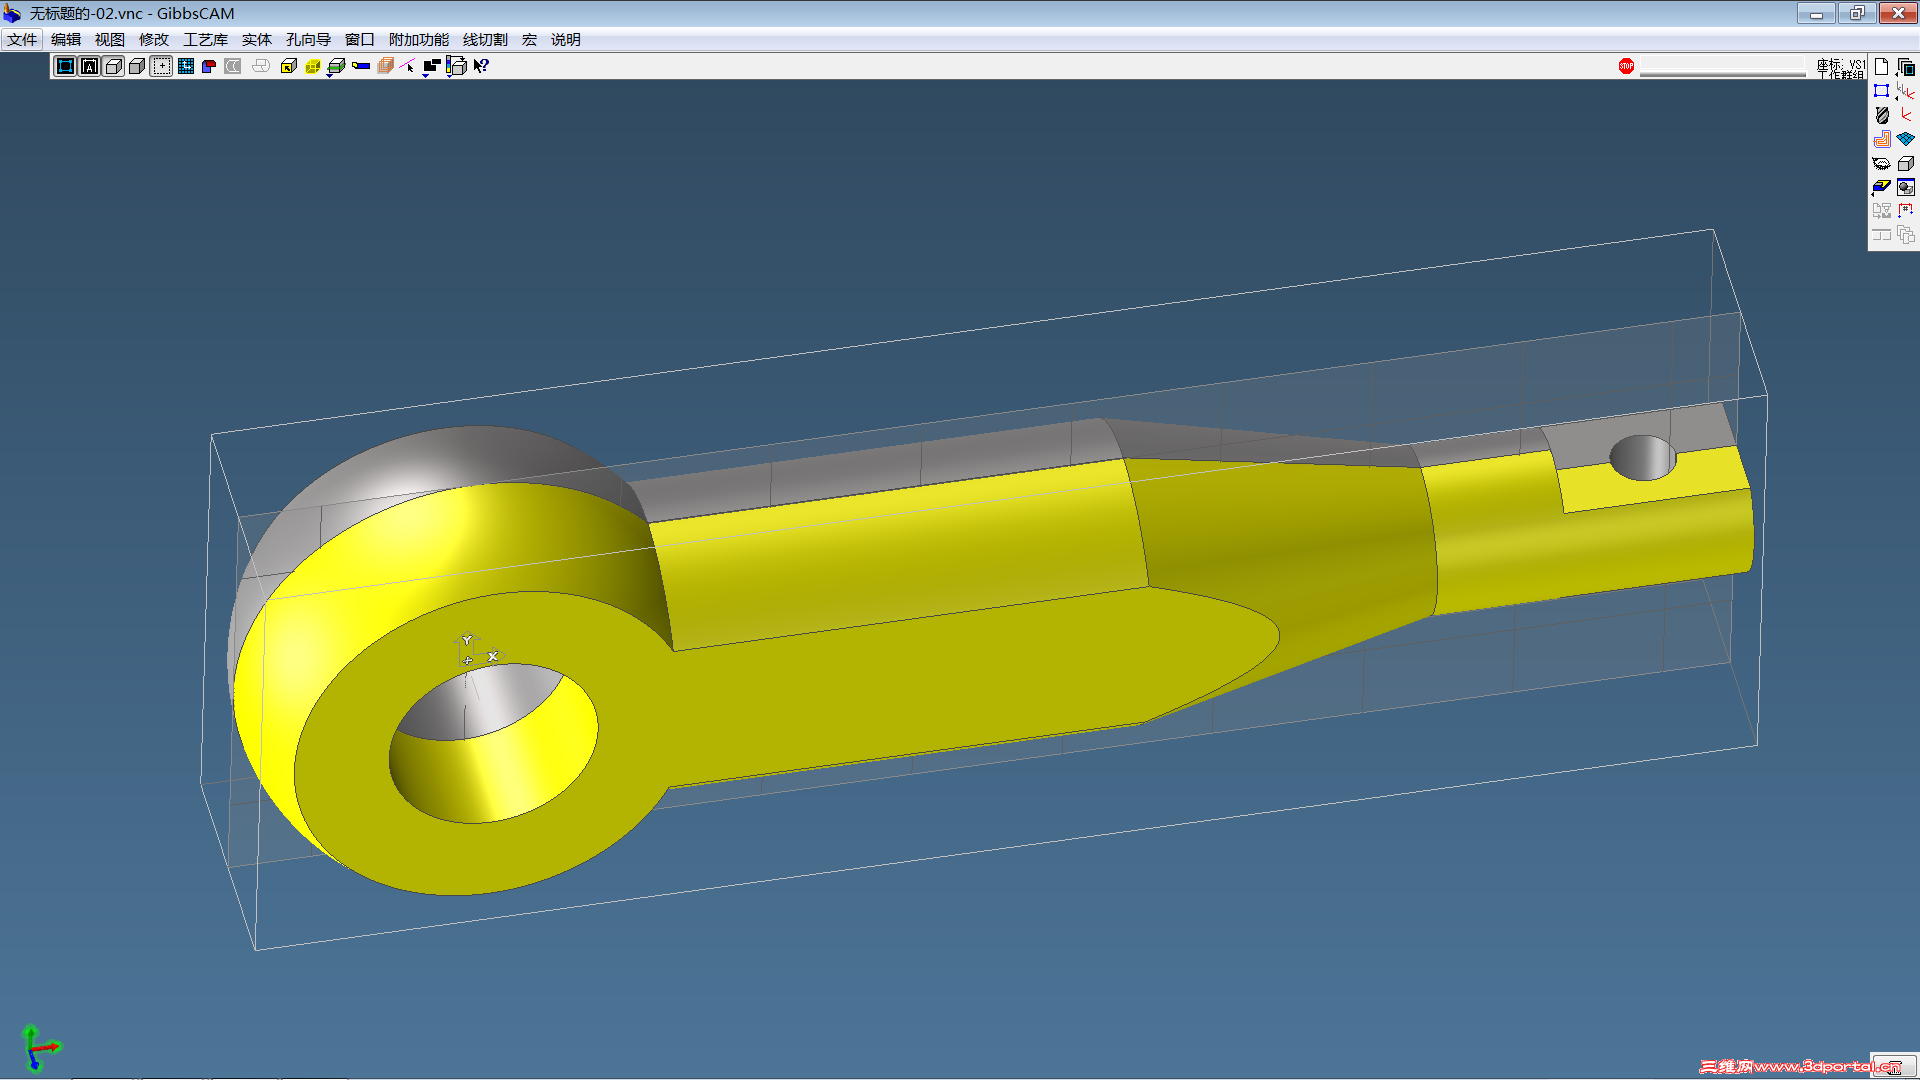This screenshot has width=1920, height=1080.
Task: Open the orange toolpath CAM icon
Action: 1881,139
